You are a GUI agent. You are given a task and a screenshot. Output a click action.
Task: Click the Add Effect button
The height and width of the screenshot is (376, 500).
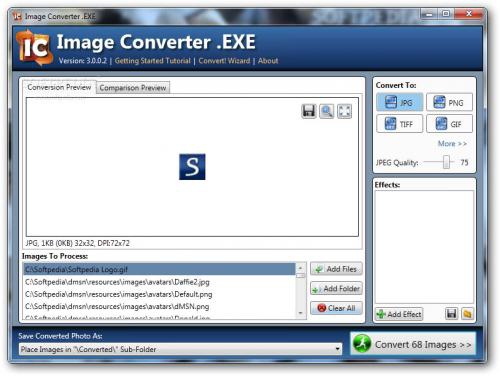pos(399,314)
